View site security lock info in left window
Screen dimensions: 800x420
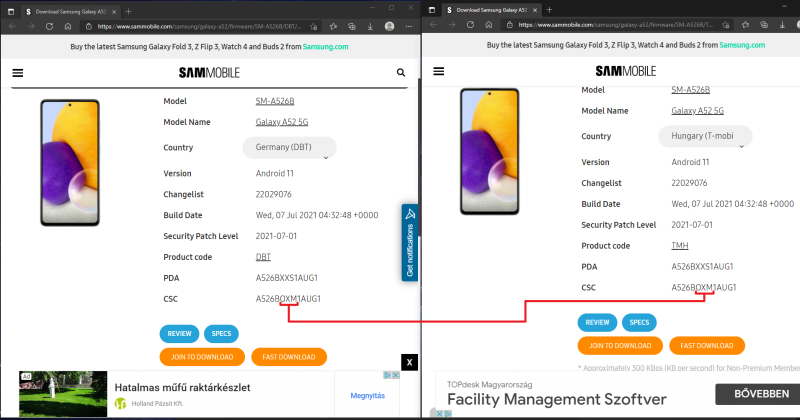pos(89,27)
